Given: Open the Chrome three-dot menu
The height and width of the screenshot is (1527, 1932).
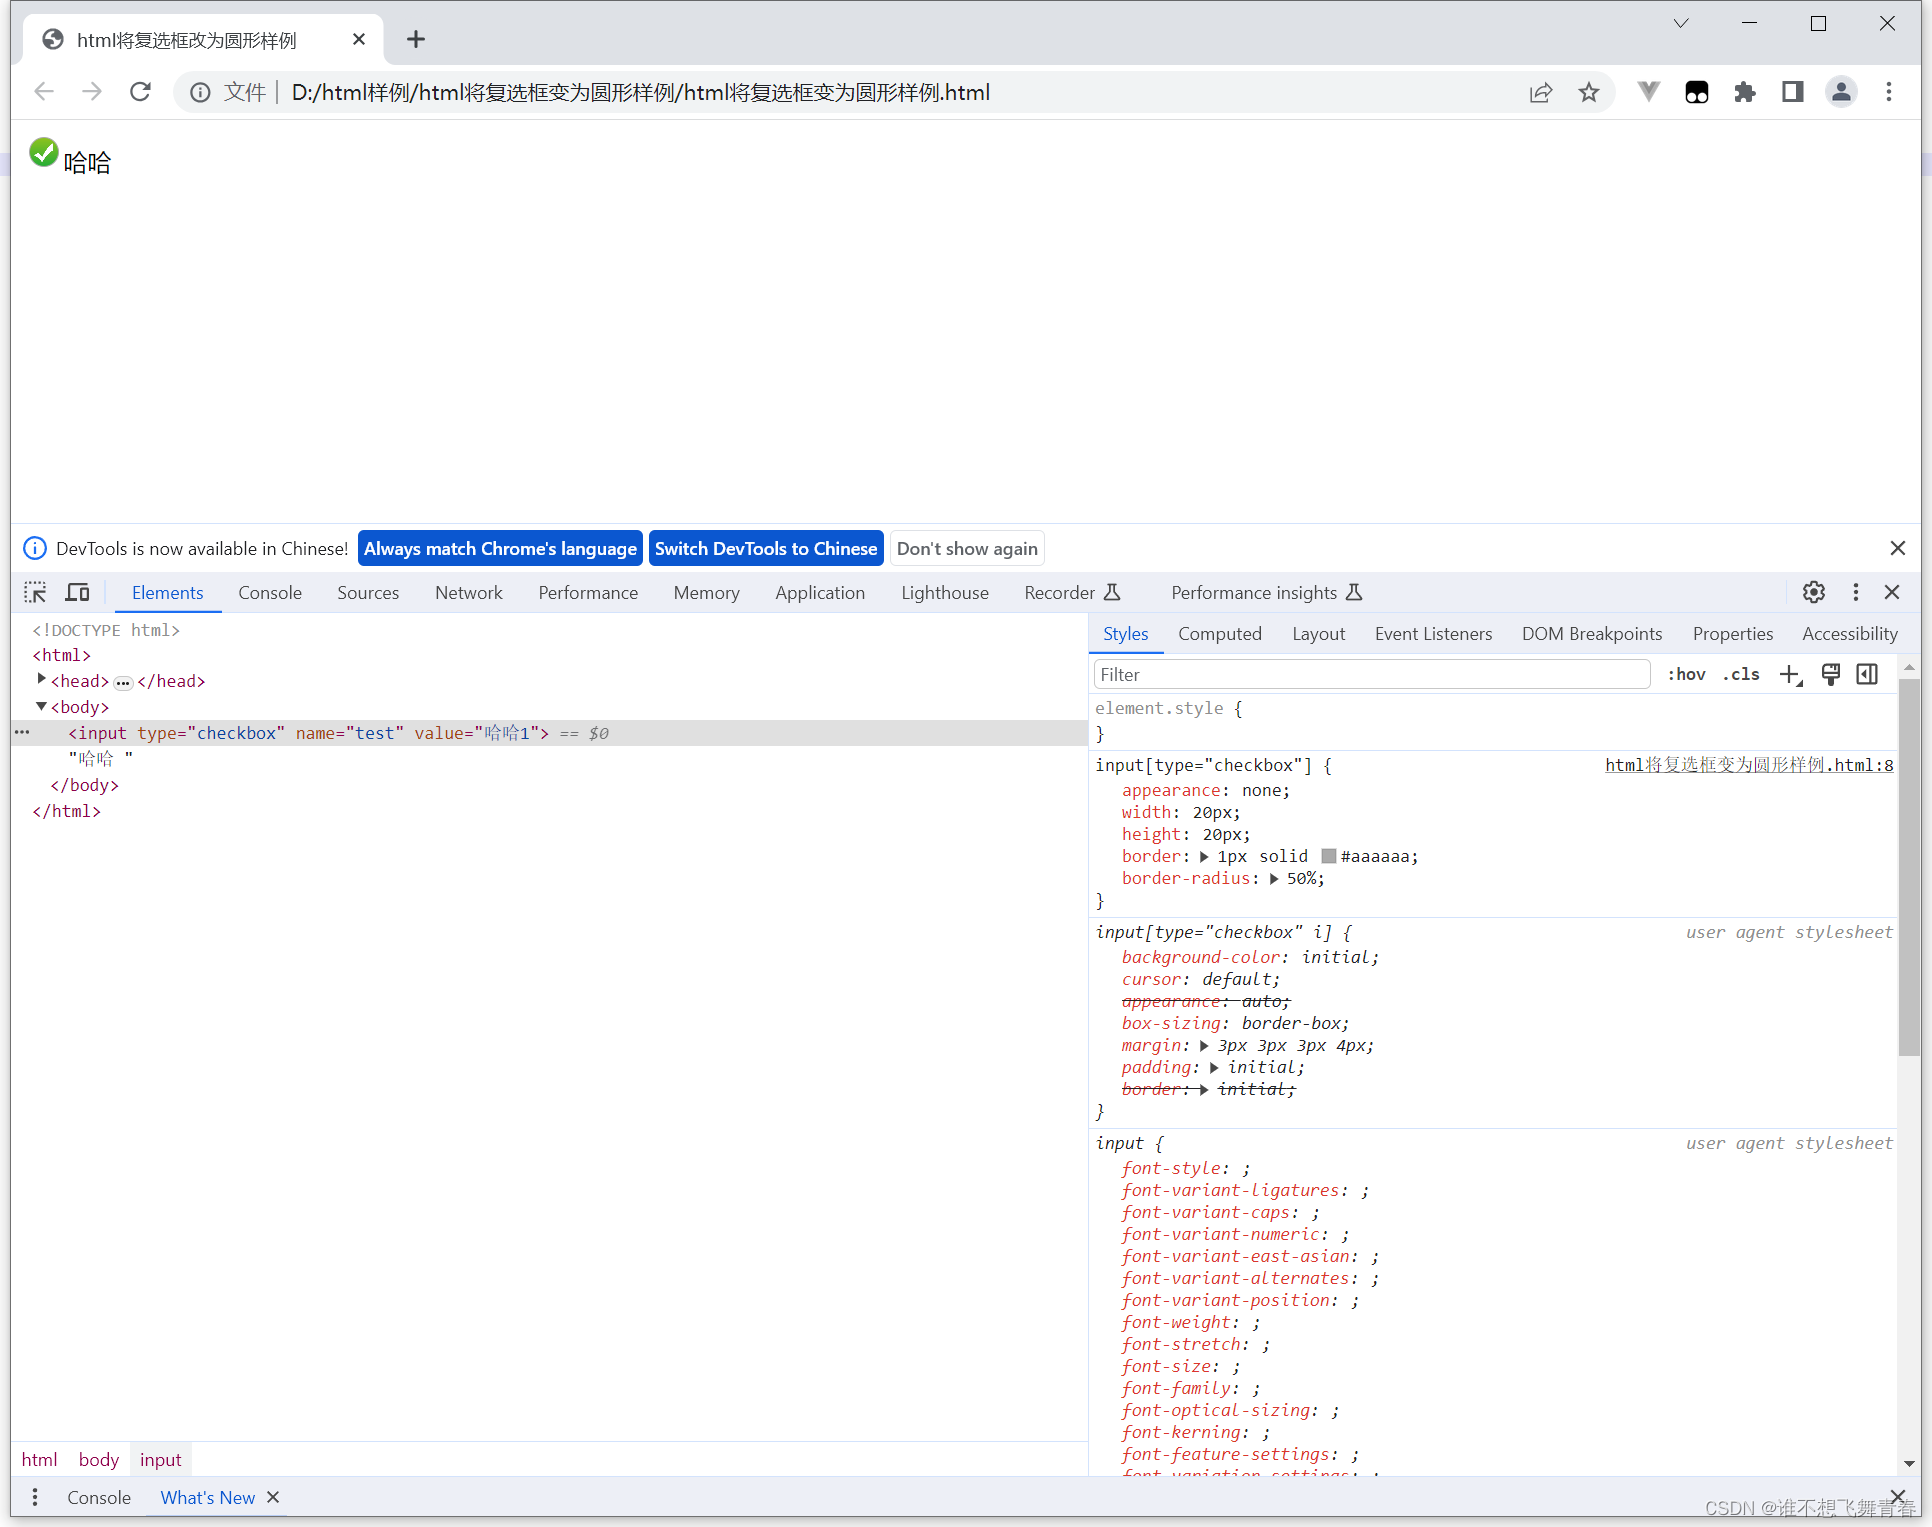Looking at the screenshot, I should point(1889,92).
